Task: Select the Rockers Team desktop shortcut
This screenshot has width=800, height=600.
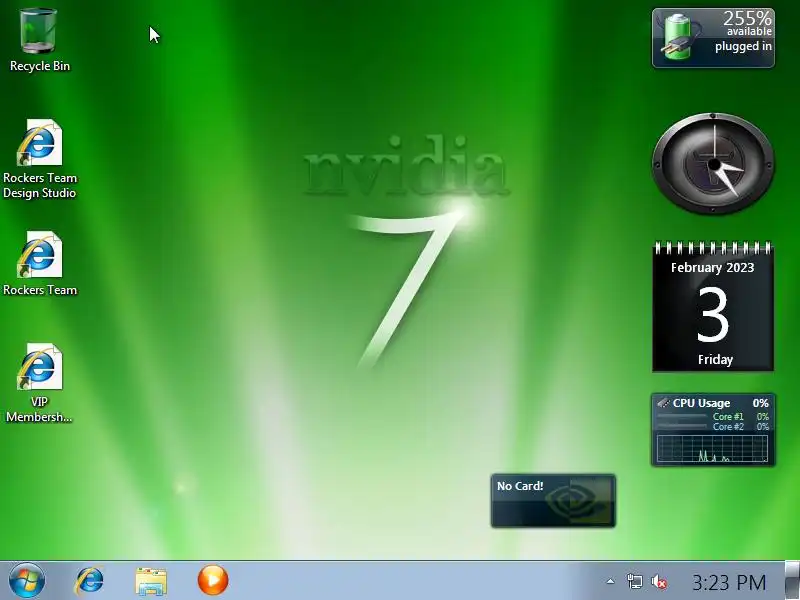Action: click(39, 264)
